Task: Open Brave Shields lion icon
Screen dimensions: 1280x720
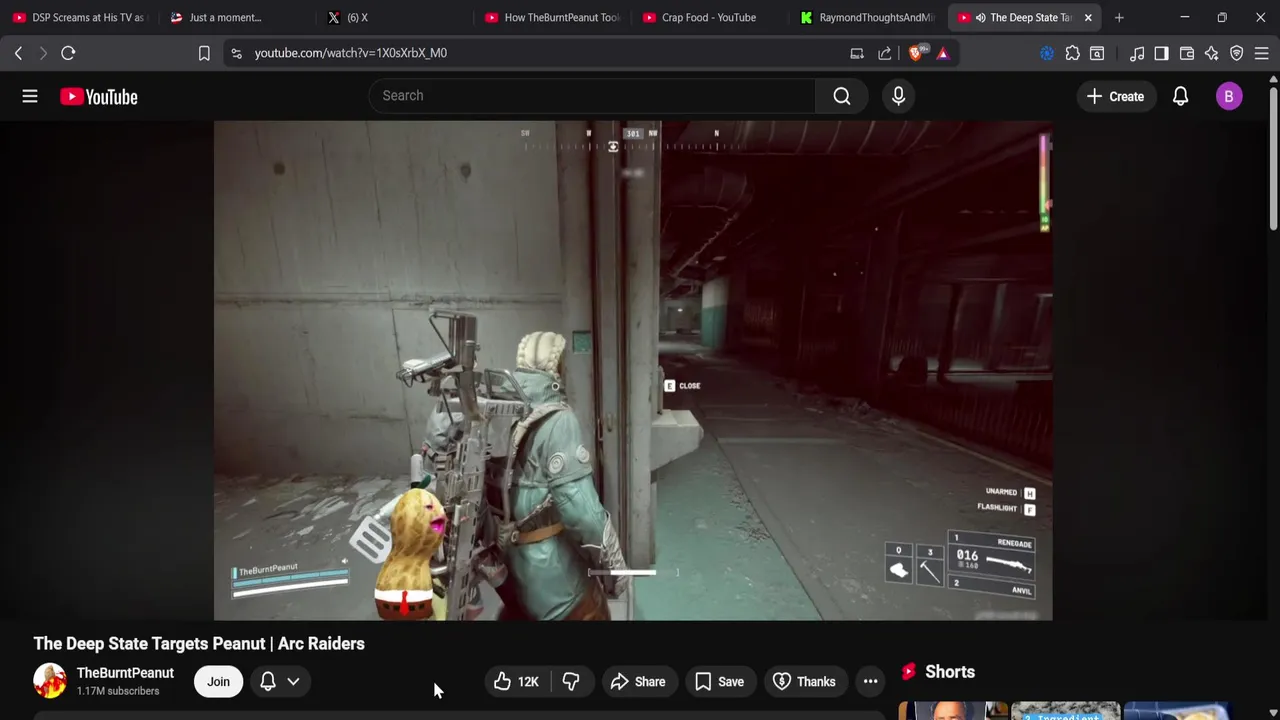Action: click(x=915, y=53)
